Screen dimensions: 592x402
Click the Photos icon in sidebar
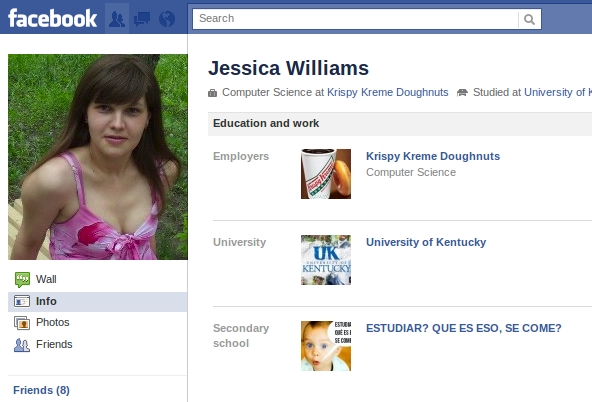[22, 323]
